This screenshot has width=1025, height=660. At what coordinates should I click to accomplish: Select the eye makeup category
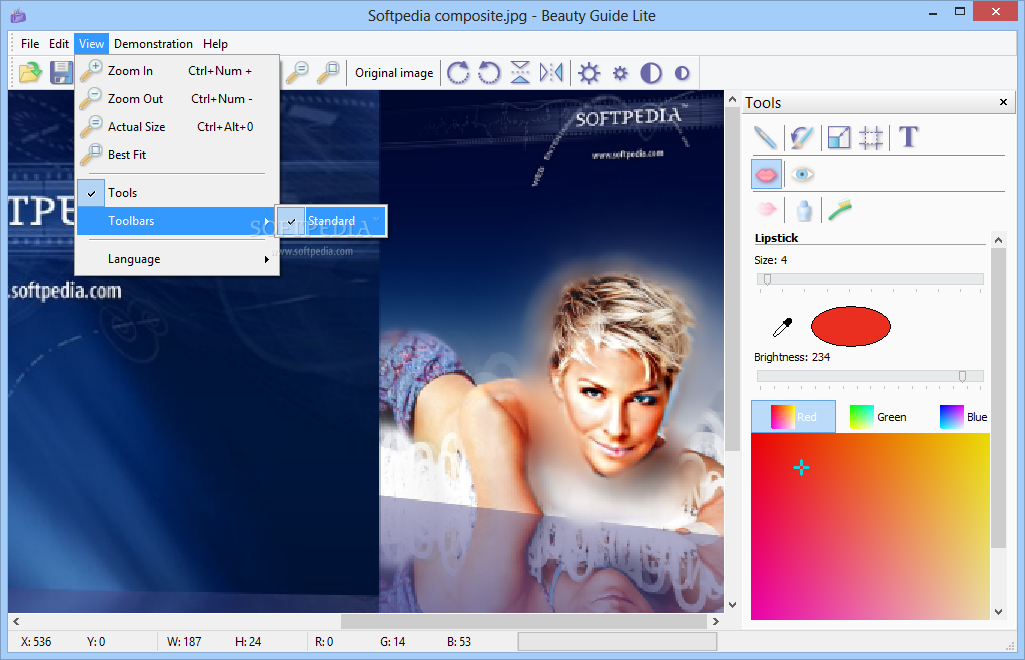tap(802, 174)
